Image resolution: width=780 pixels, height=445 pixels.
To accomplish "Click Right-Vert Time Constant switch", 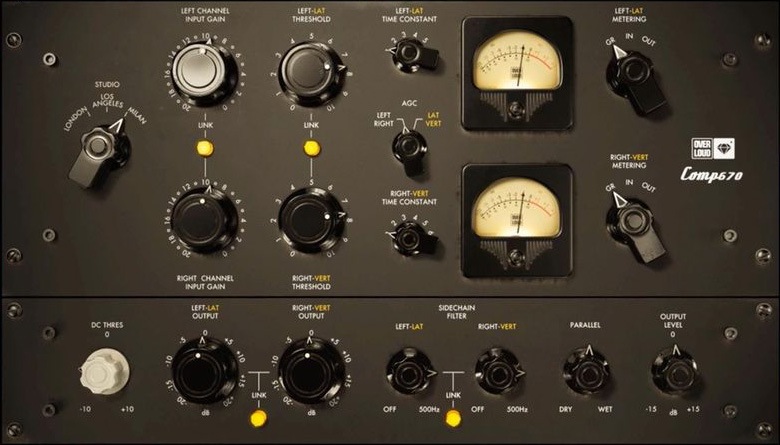I will 413,239.
